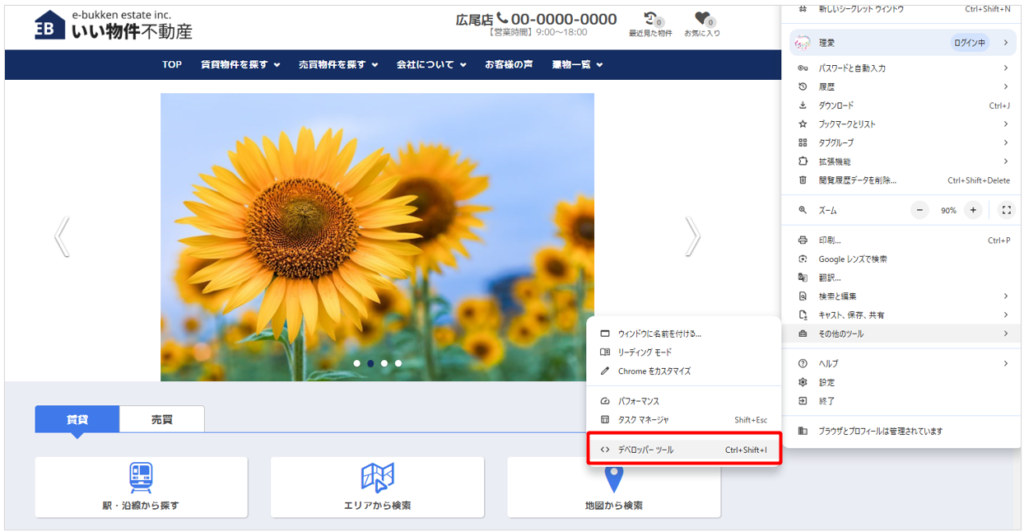Click the fullscreen icon in the zoom row
Screen dimensions: 1024x532
click(x=1006, y=210)
